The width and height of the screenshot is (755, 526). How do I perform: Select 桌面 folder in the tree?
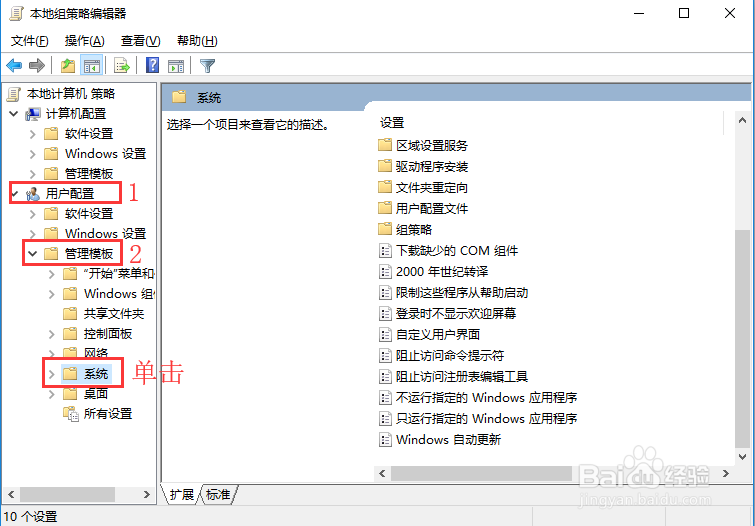click(x=96, y=394)
